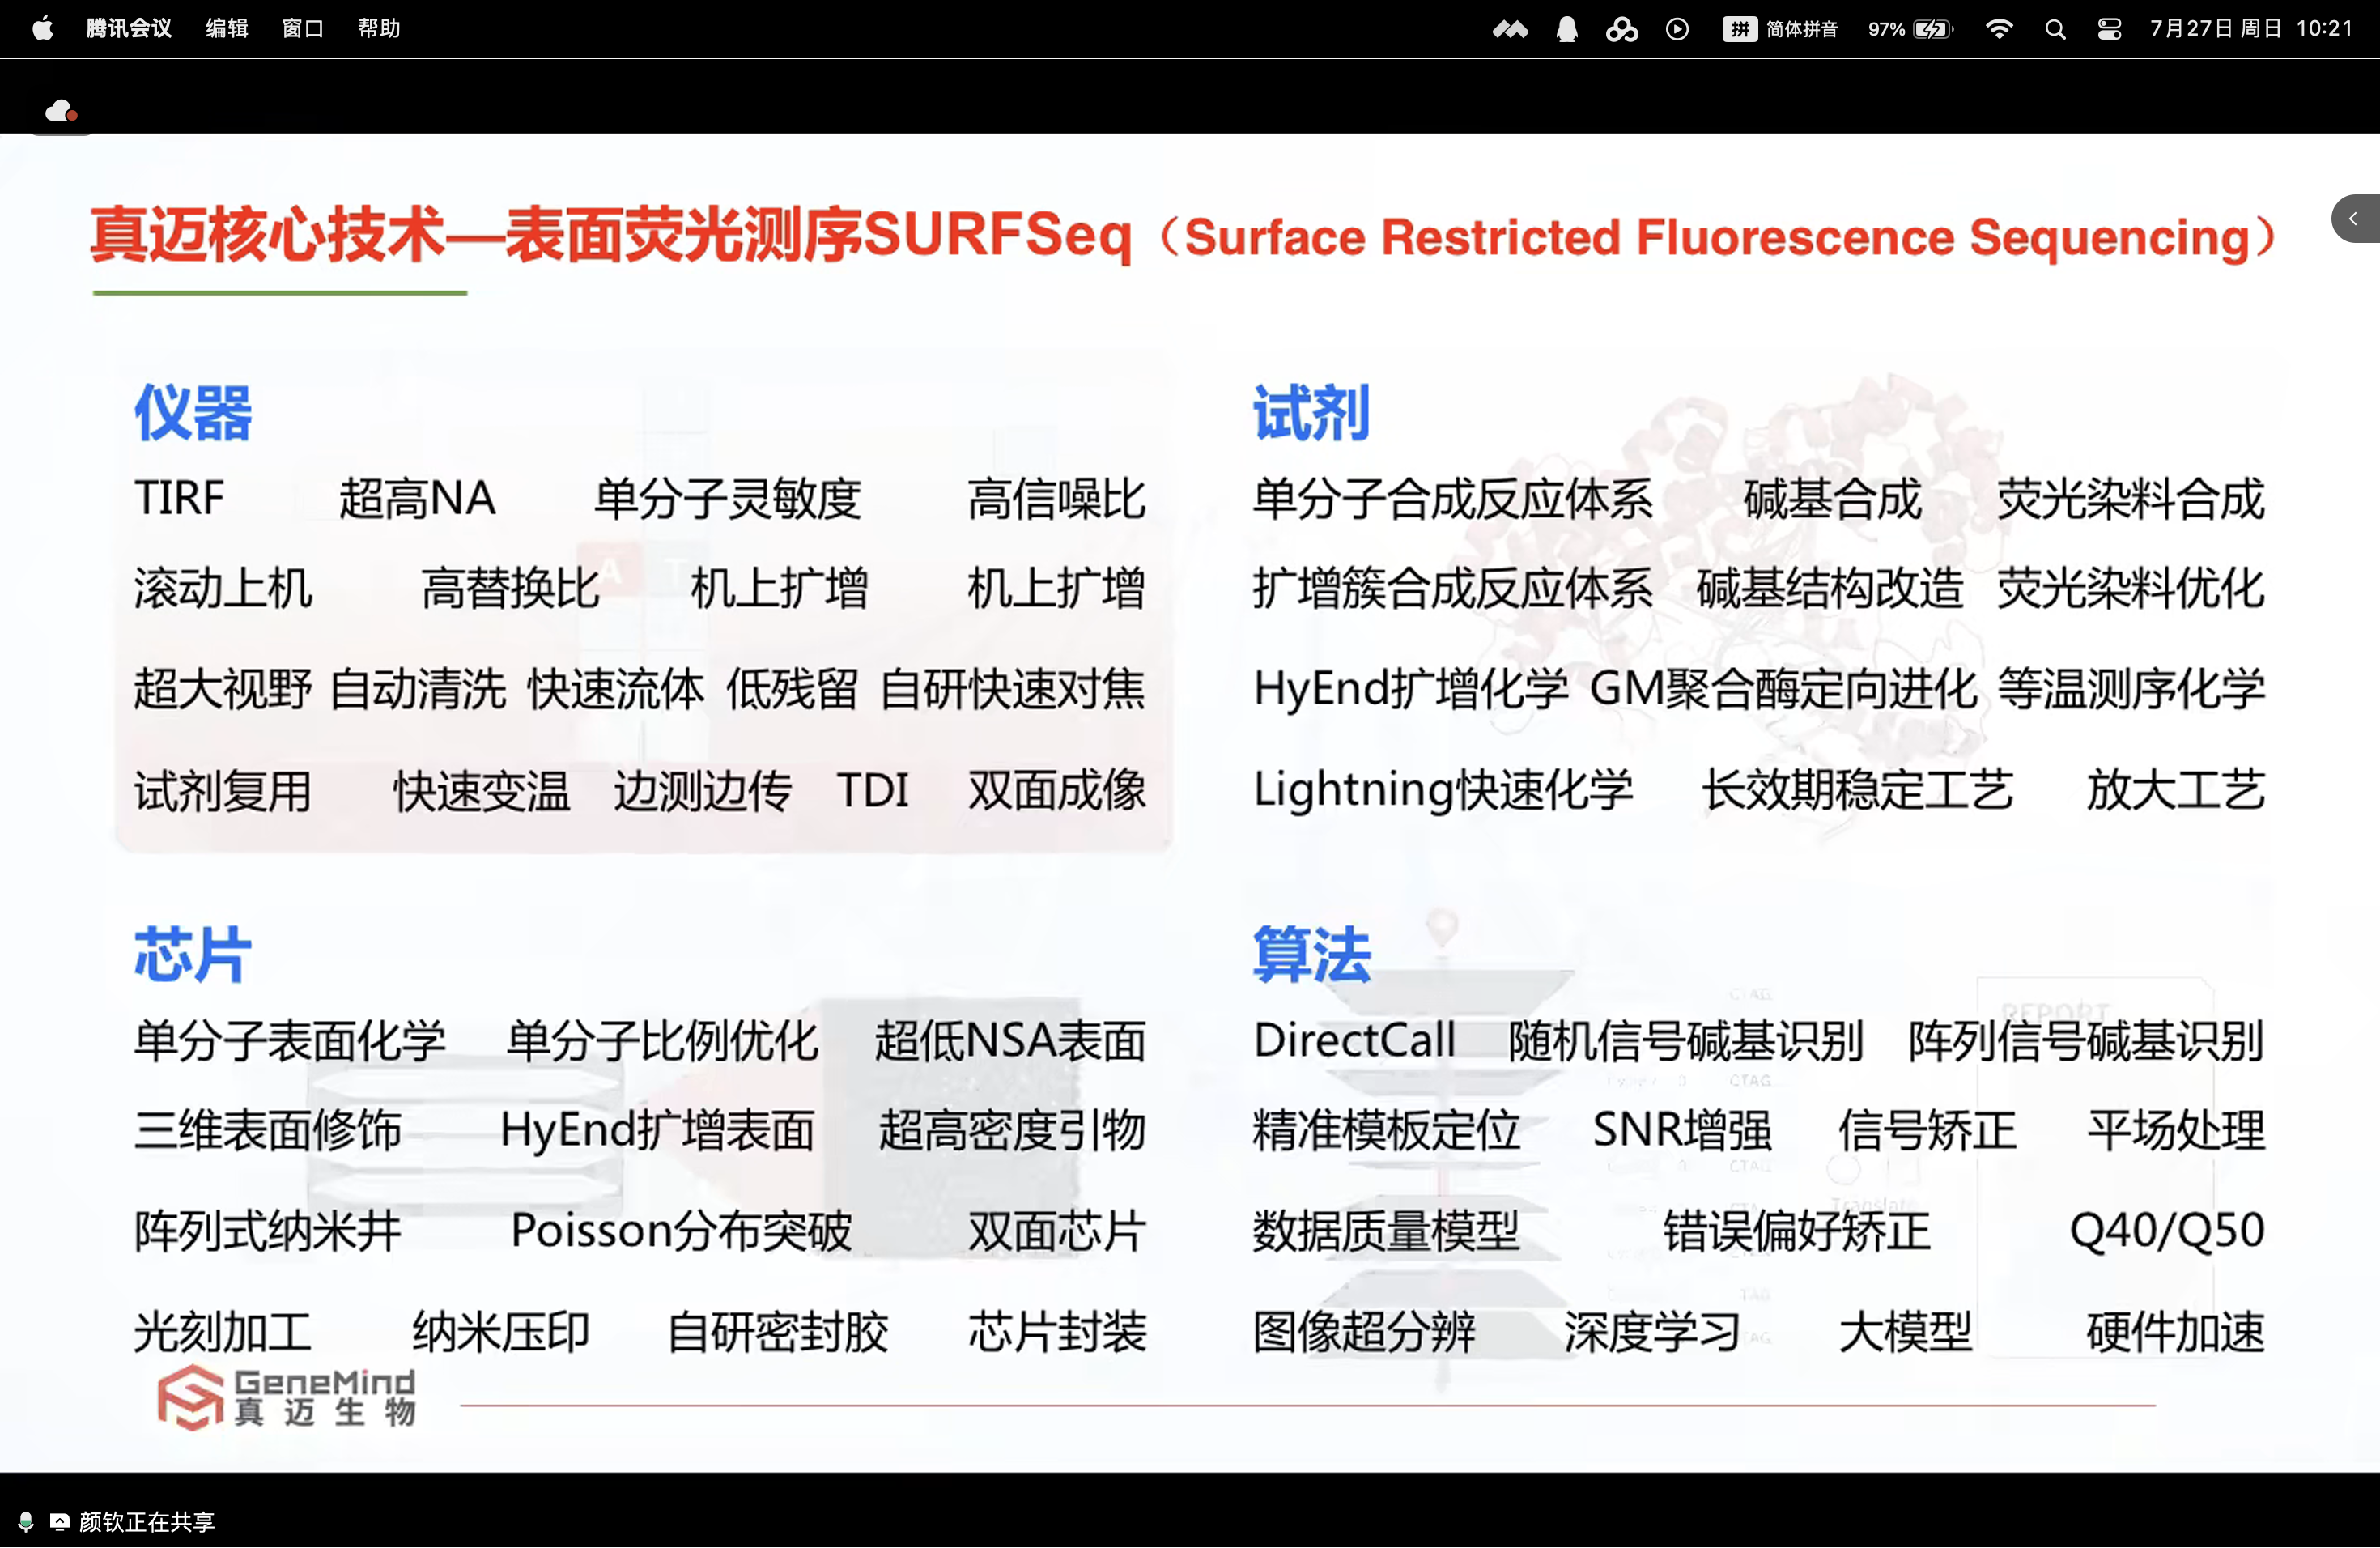This screenshot has height=1548, width=2380.
Task: Click the 仪器 section heading
Action: point(193,412)
